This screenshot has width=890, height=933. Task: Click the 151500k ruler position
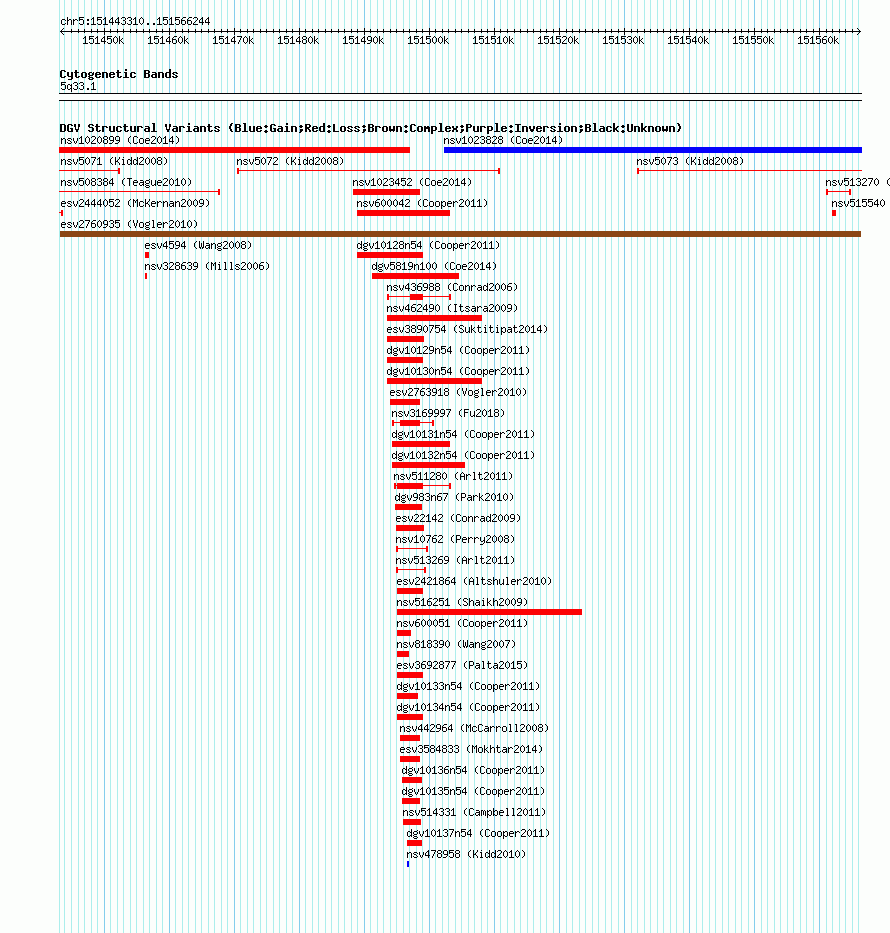428,40
